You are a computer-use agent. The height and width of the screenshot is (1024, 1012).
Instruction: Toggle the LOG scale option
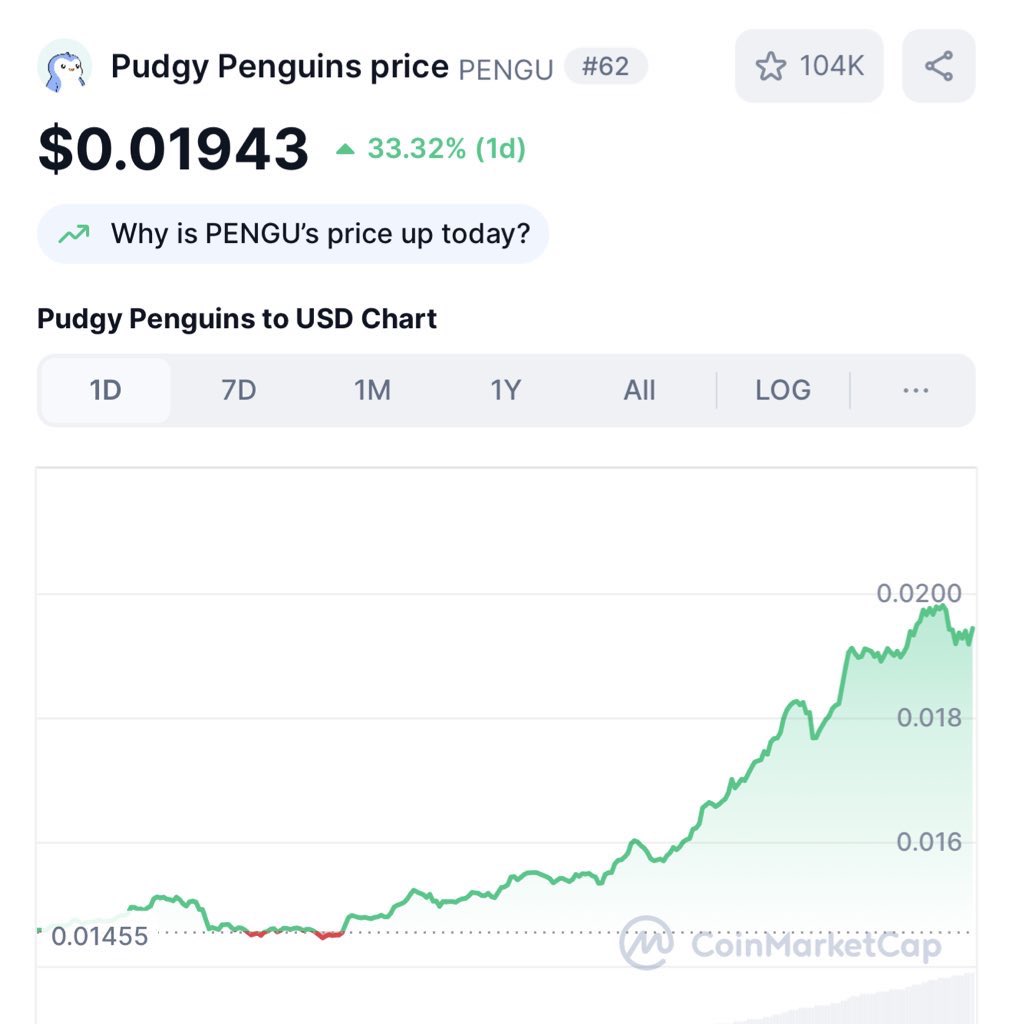pyautogui.click(x=783, y=391)
